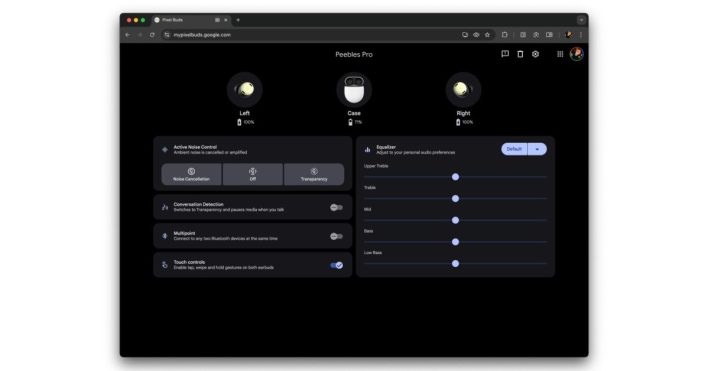Click the Case image
708x371 pixels.
click(x=354, y=89)
